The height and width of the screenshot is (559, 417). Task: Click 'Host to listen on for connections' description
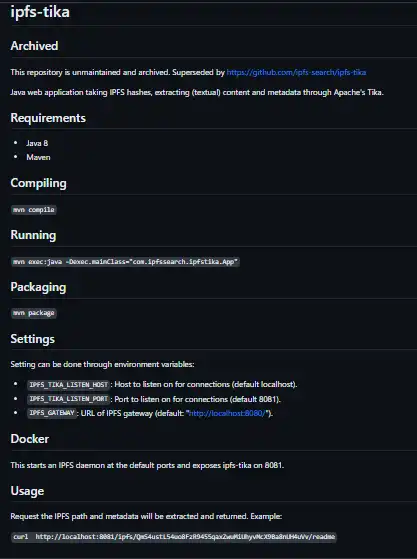pyautogui.click(x=206, y=384)
